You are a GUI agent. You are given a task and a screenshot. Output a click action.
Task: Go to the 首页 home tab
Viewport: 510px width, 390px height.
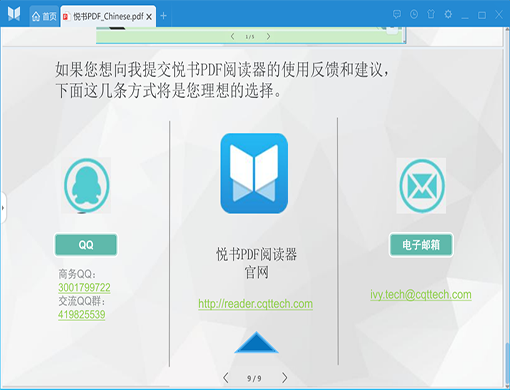[x=44, y=16]
